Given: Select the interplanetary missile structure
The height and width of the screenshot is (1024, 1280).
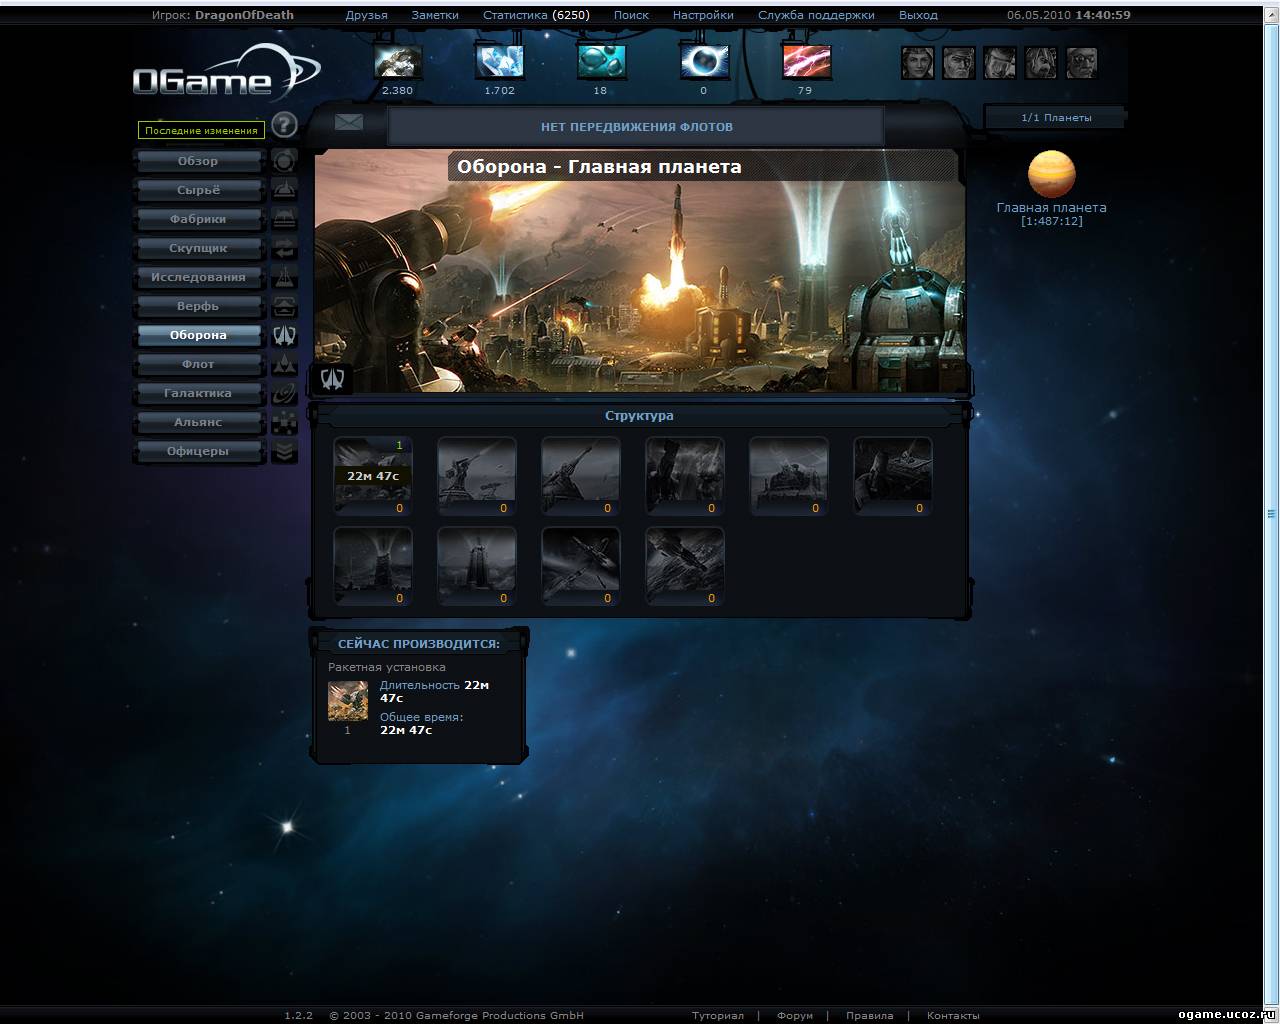Looking at the screenshot, I should click(x=685, y=567).
